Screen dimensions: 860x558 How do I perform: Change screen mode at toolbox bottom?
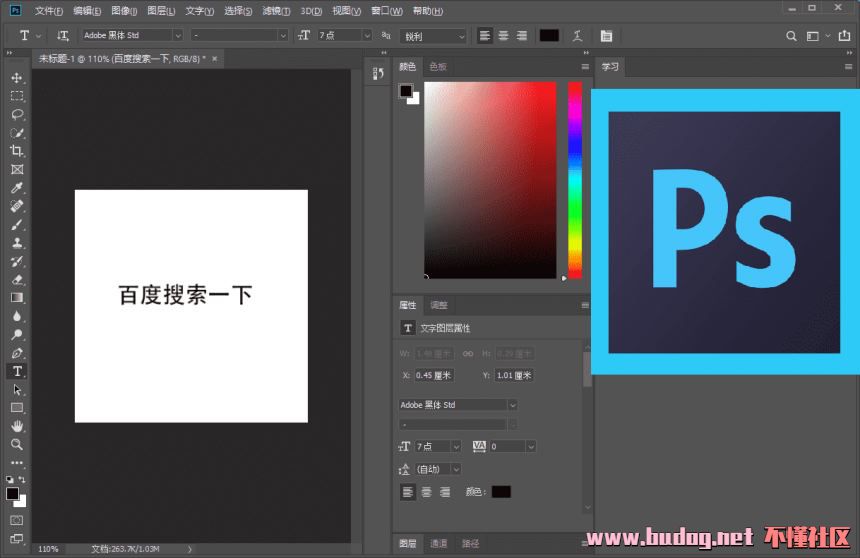(x=17, y=538)
